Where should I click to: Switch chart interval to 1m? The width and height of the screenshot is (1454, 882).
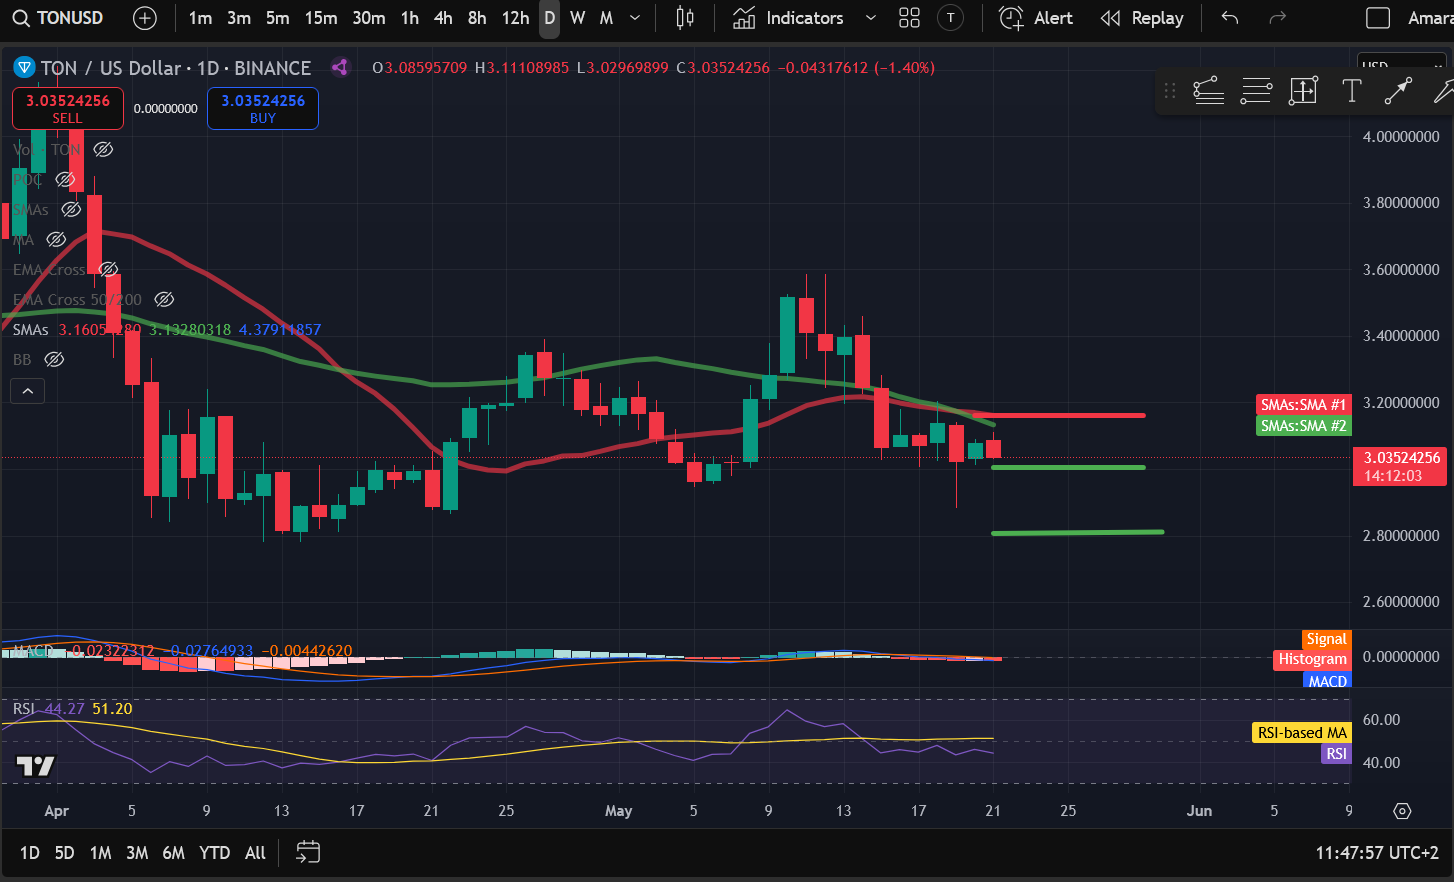200,18
